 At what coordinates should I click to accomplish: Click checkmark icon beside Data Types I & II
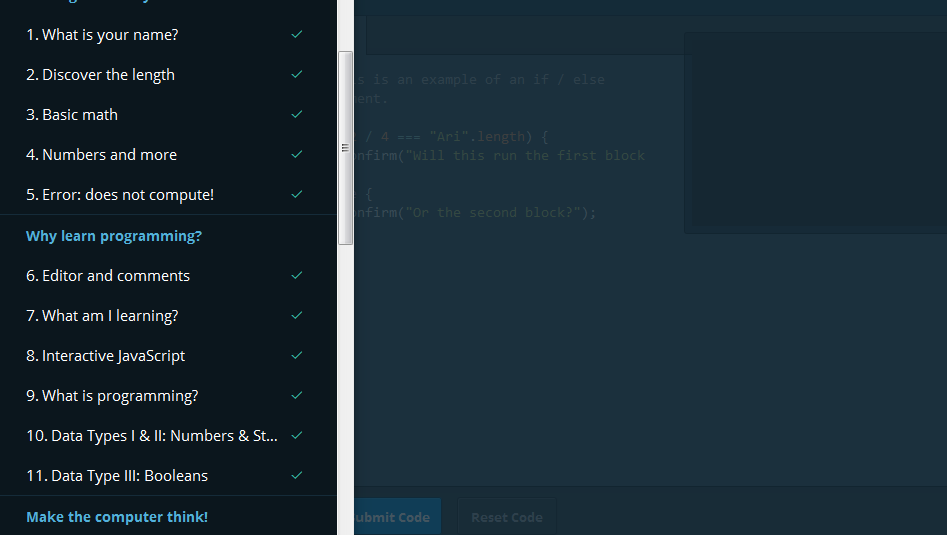point(297,435)
